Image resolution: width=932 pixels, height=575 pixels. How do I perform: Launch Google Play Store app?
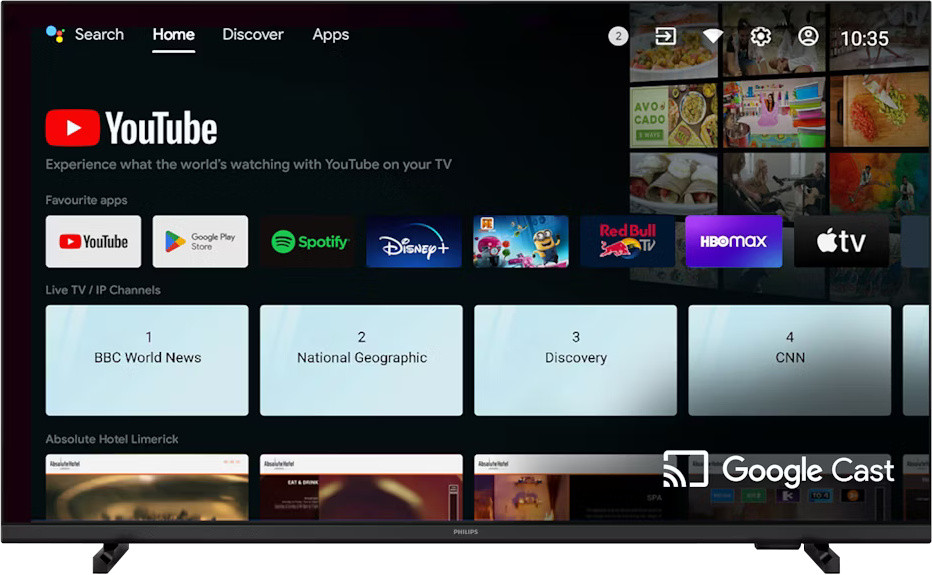point(200,242)
